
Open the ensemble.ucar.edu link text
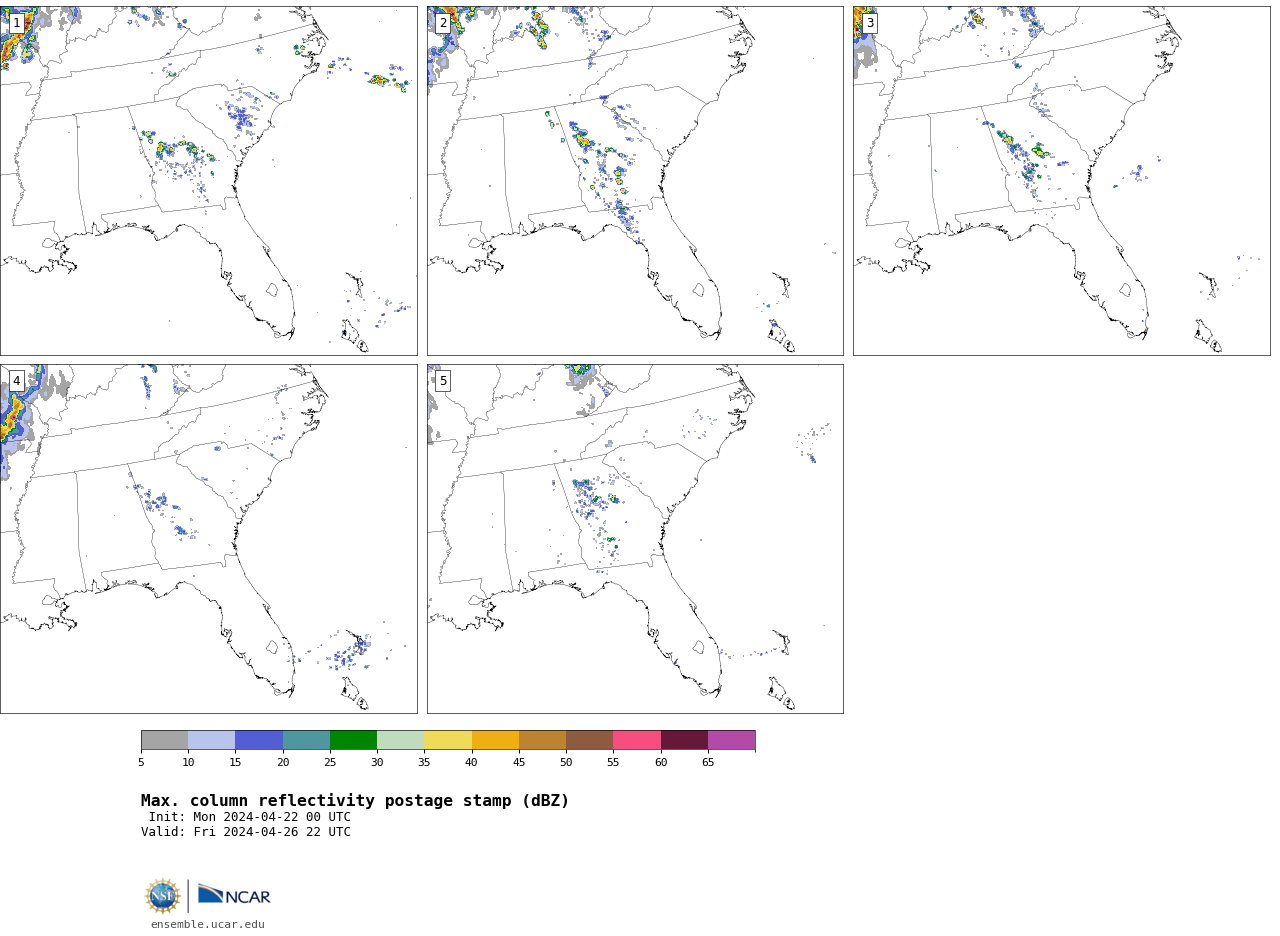coord(208,925)
